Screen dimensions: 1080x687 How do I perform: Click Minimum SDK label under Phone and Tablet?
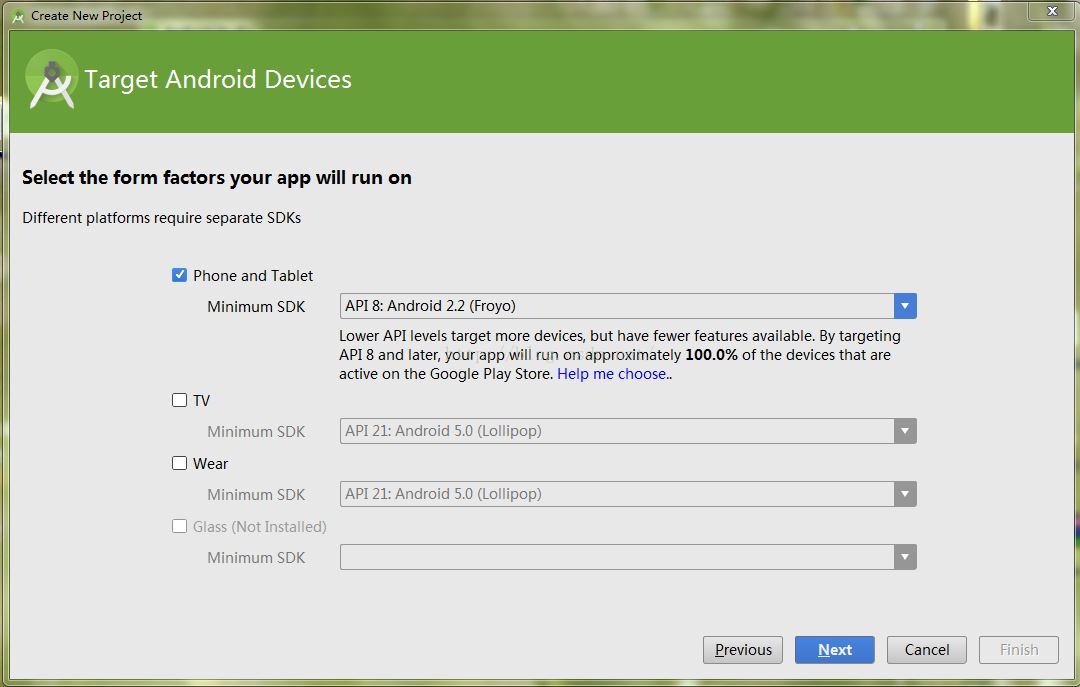click(256, 307)
